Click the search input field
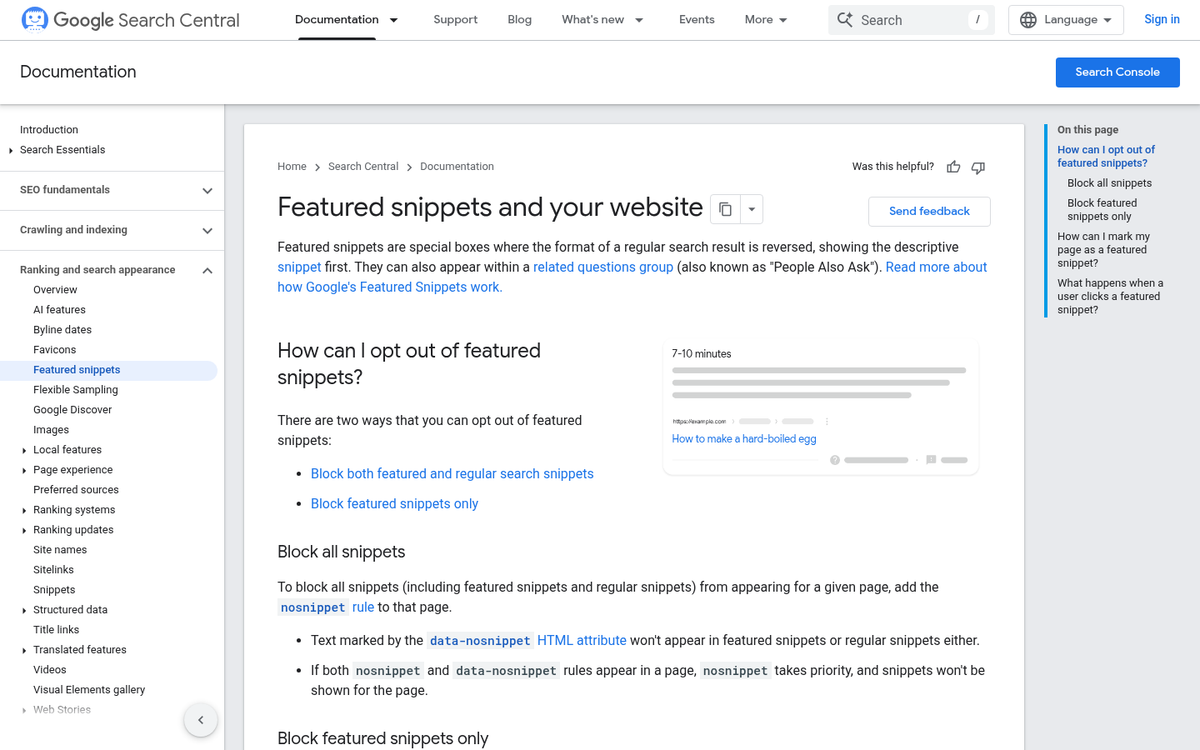This screenshot has width=1200, height=750. coord(900,19)
